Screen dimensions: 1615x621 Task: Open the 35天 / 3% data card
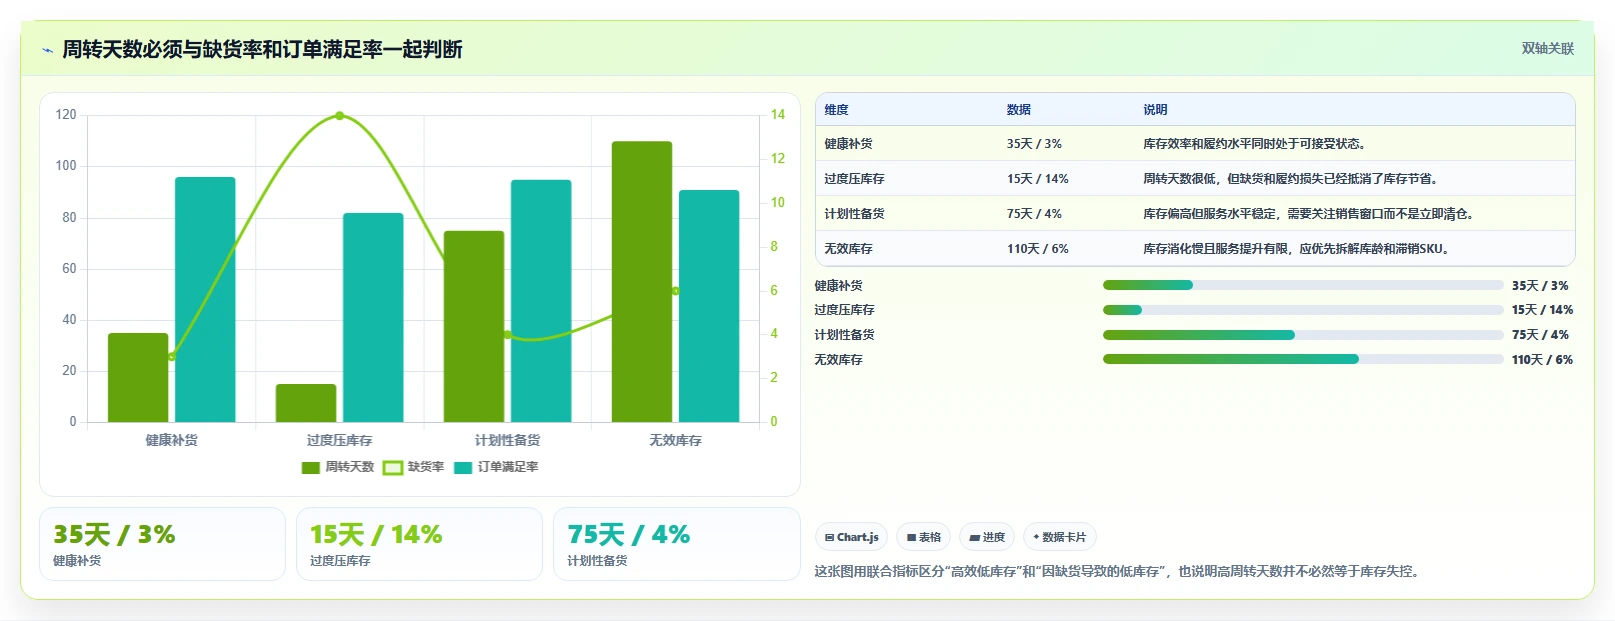click(x=162, y=544)
